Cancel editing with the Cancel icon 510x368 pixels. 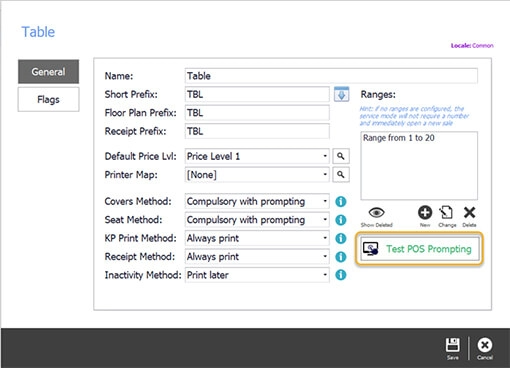(485, 348)
